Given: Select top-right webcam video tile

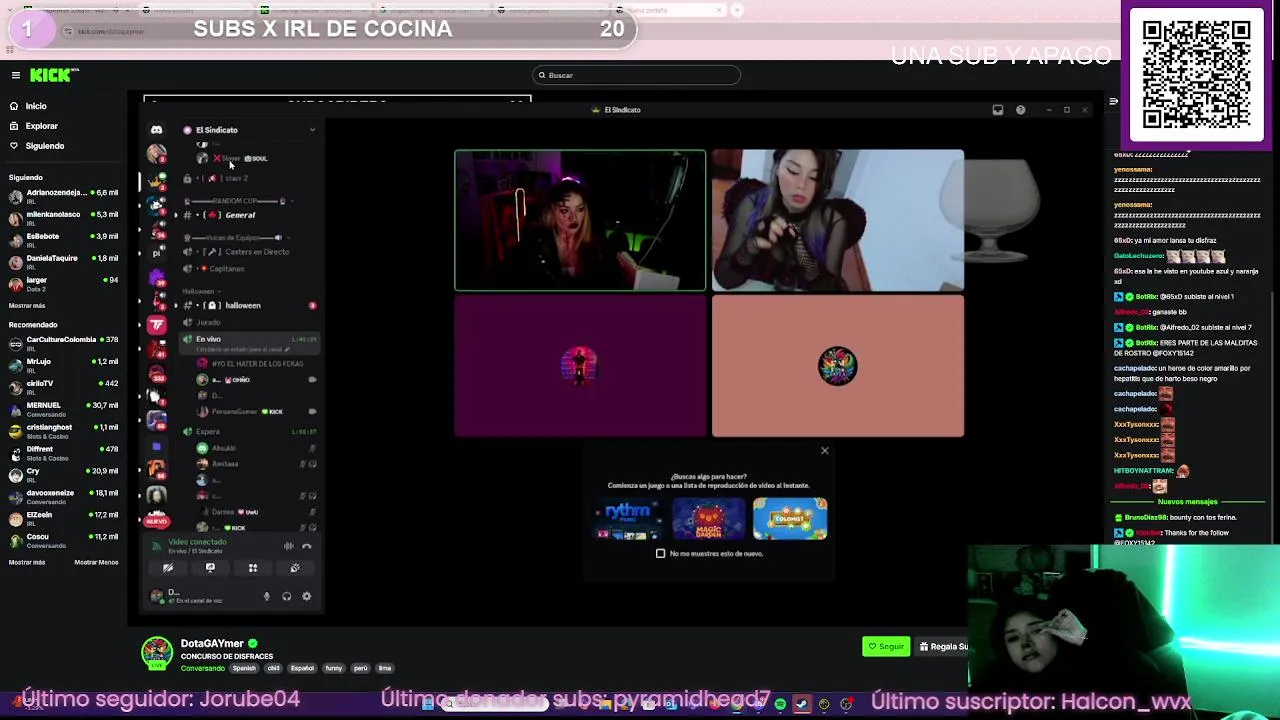Looking at the screenshot, I should (838, 221).
